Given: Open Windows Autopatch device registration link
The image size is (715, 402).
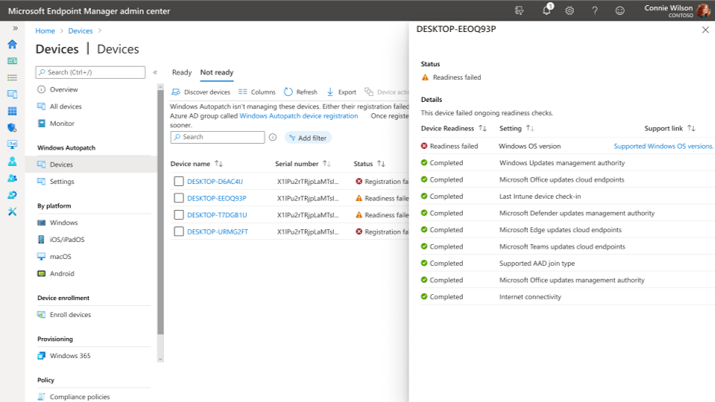Looking at the screenshot, I should tap(299, 116).
